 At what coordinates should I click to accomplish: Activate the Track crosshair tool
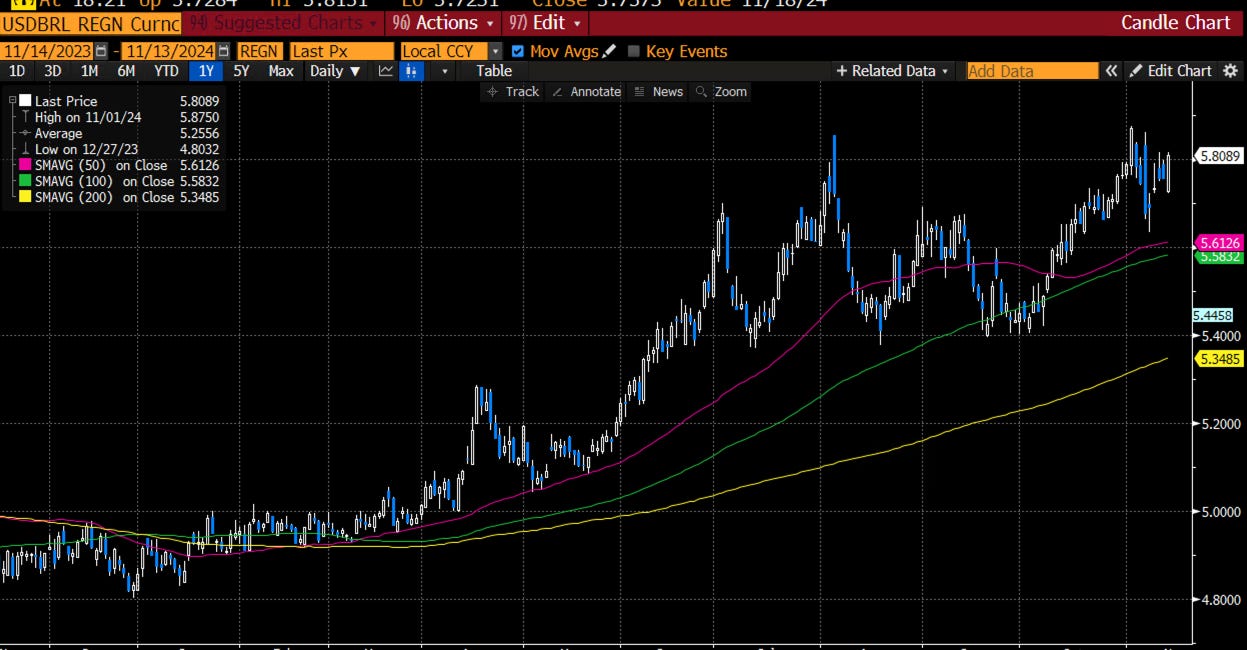pos(512,91)
